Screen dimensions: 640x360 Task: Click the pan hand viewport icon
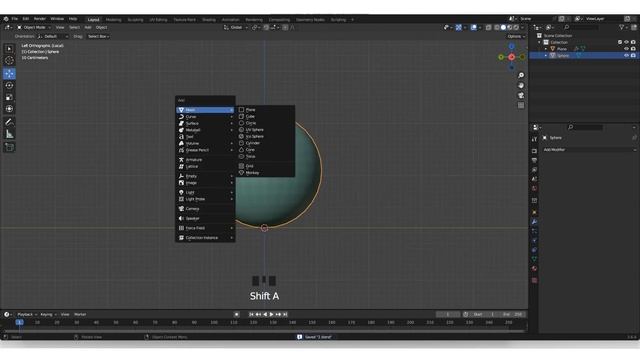click(521, 85)
